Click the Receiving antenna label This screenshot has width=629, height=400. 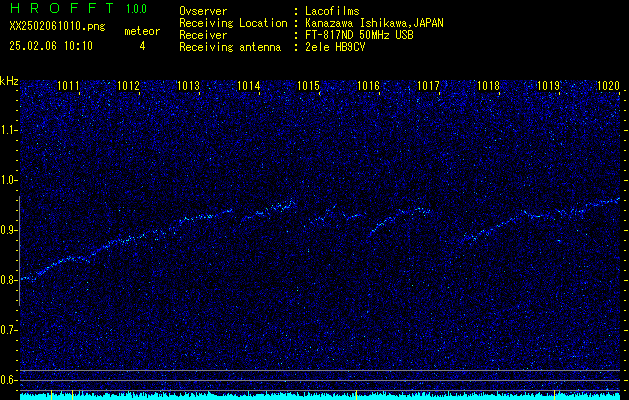point(230,47)
